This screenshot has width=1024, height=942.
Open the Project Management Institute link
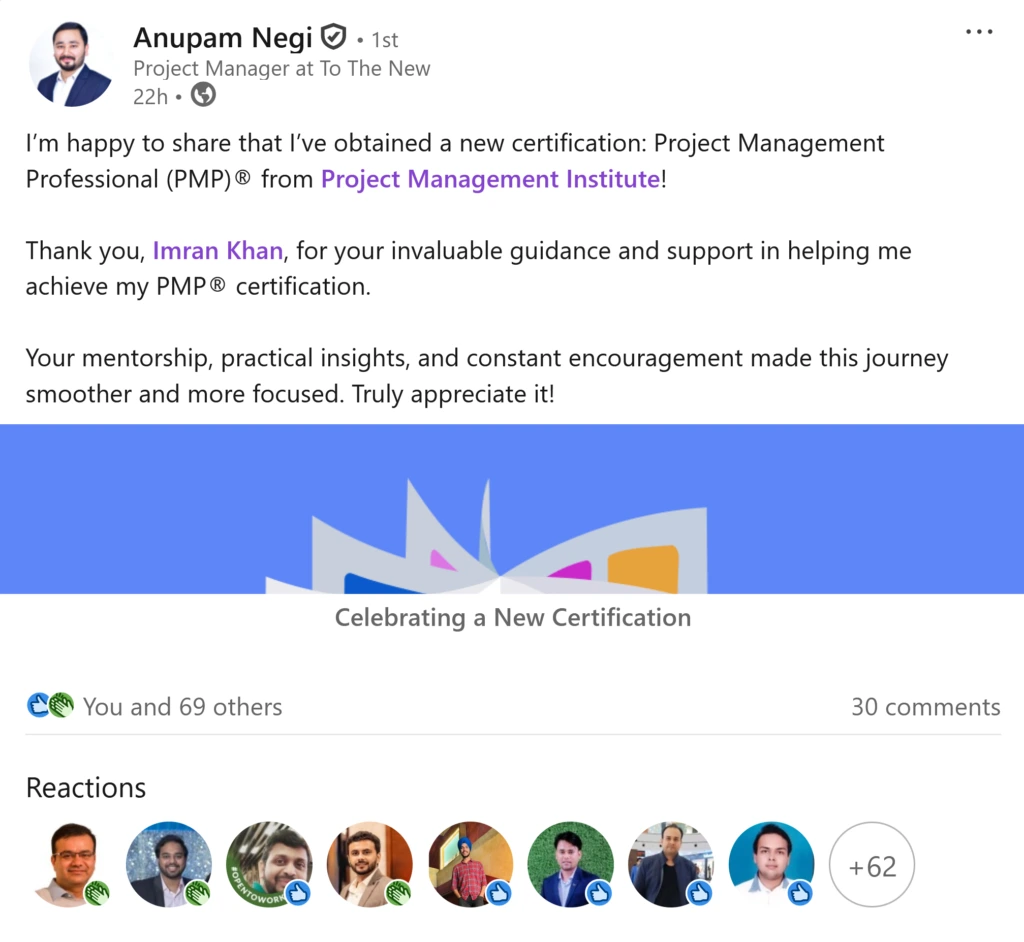[x=490, y=179]
